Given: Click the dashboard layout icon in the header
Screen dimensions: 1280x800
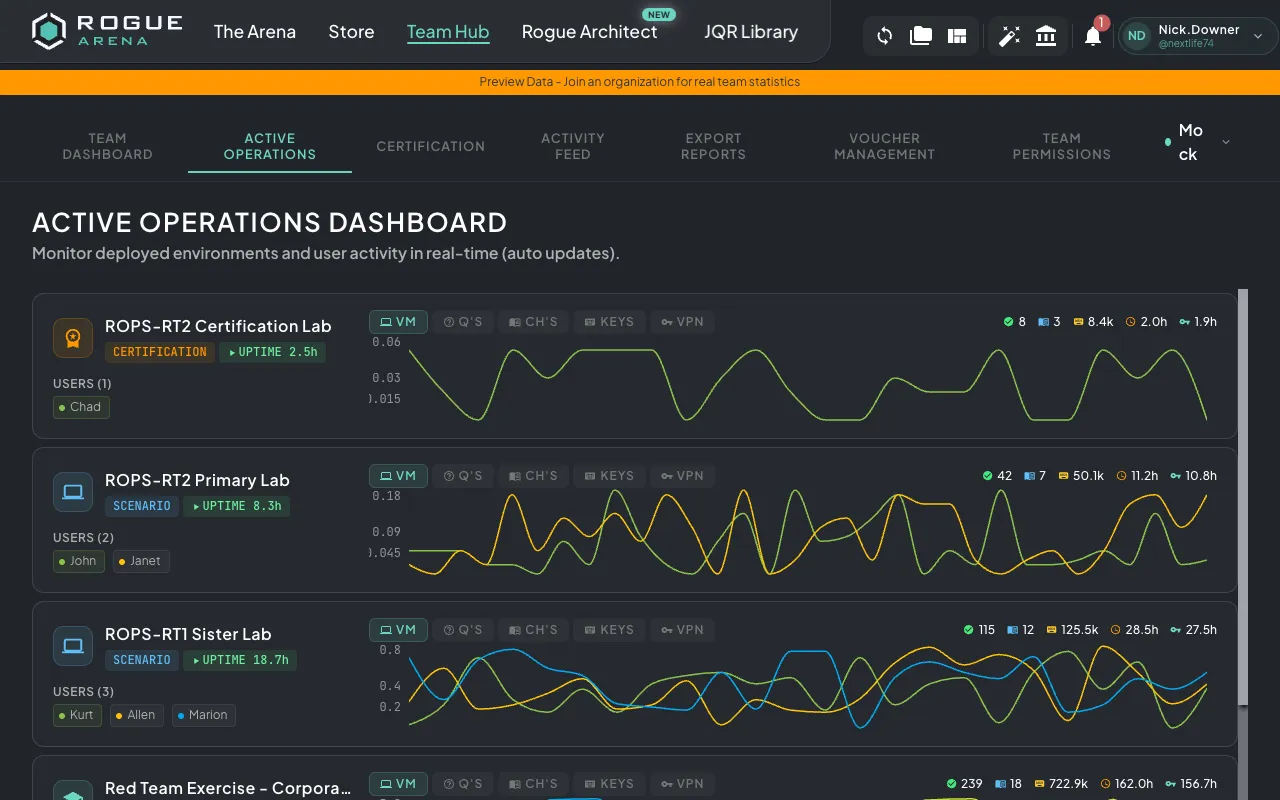Looking at the screenshot, I should pyautogui.click(x=956, y=35).
